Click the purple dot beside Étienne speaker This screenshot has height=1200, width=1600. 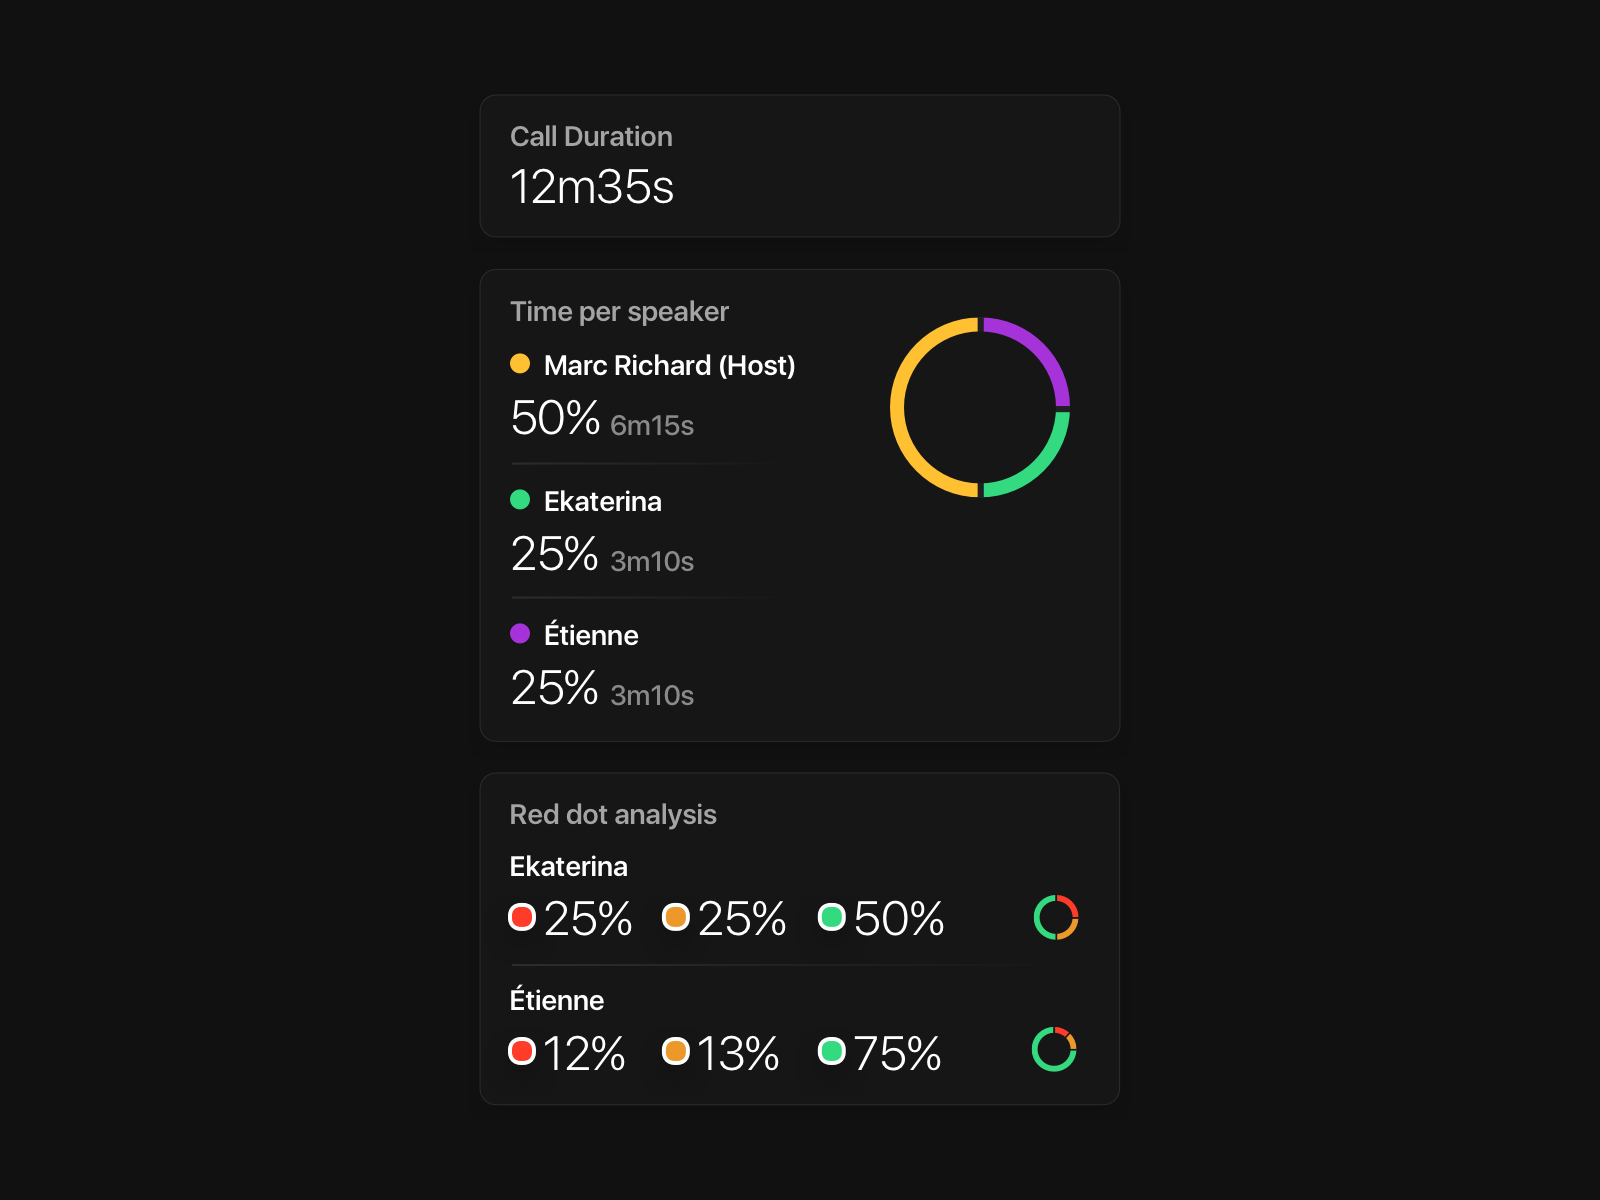tap(520, 634)
